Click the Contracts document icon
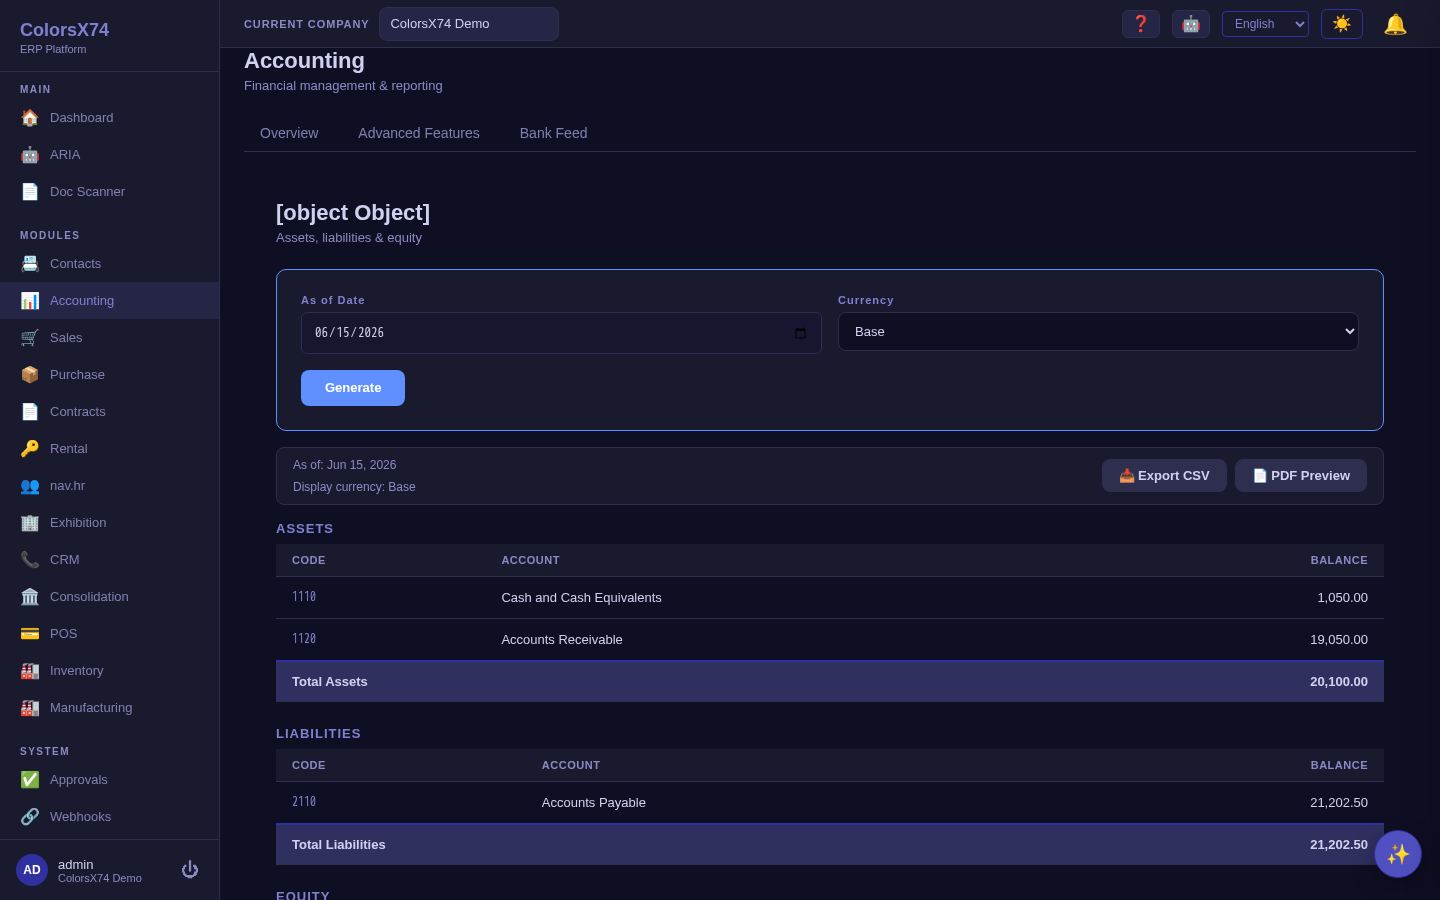The height and width of the screenshot is (900, 1440). coord(30,412)
